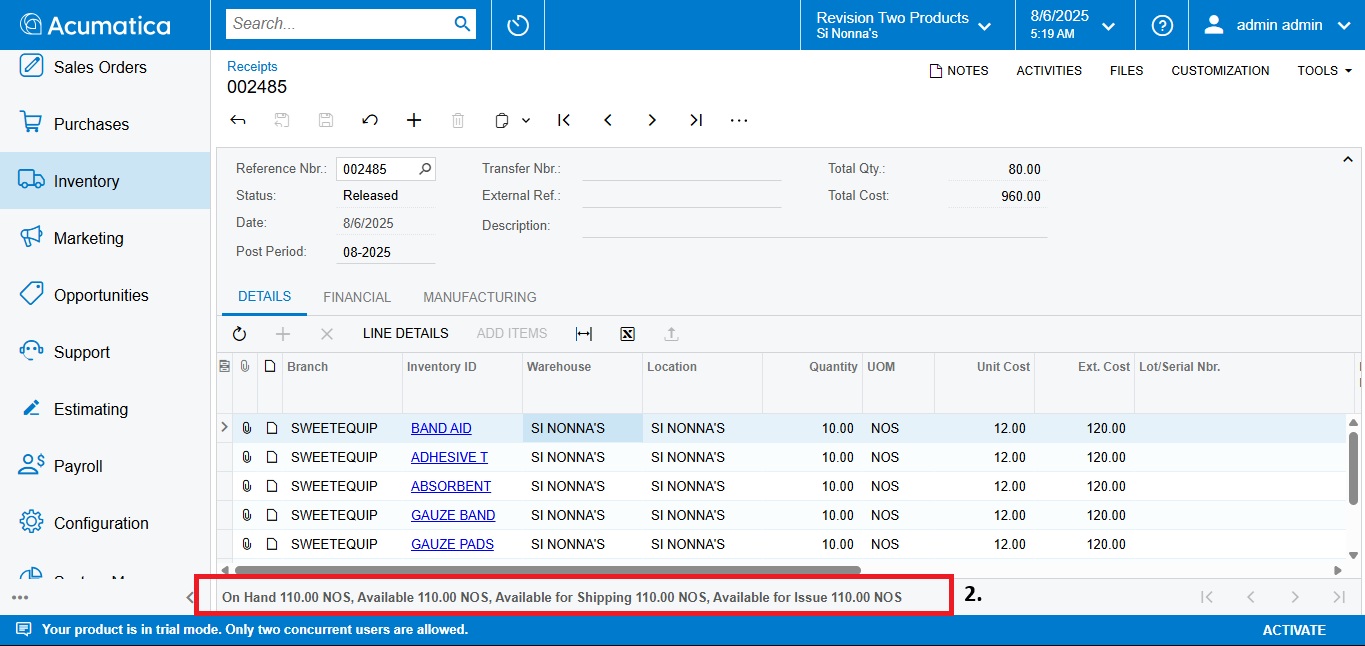This screenshot has height=646, width=1365.
Task: Open Inventory in the left sidebar
Action: click(x=86, y=181)
